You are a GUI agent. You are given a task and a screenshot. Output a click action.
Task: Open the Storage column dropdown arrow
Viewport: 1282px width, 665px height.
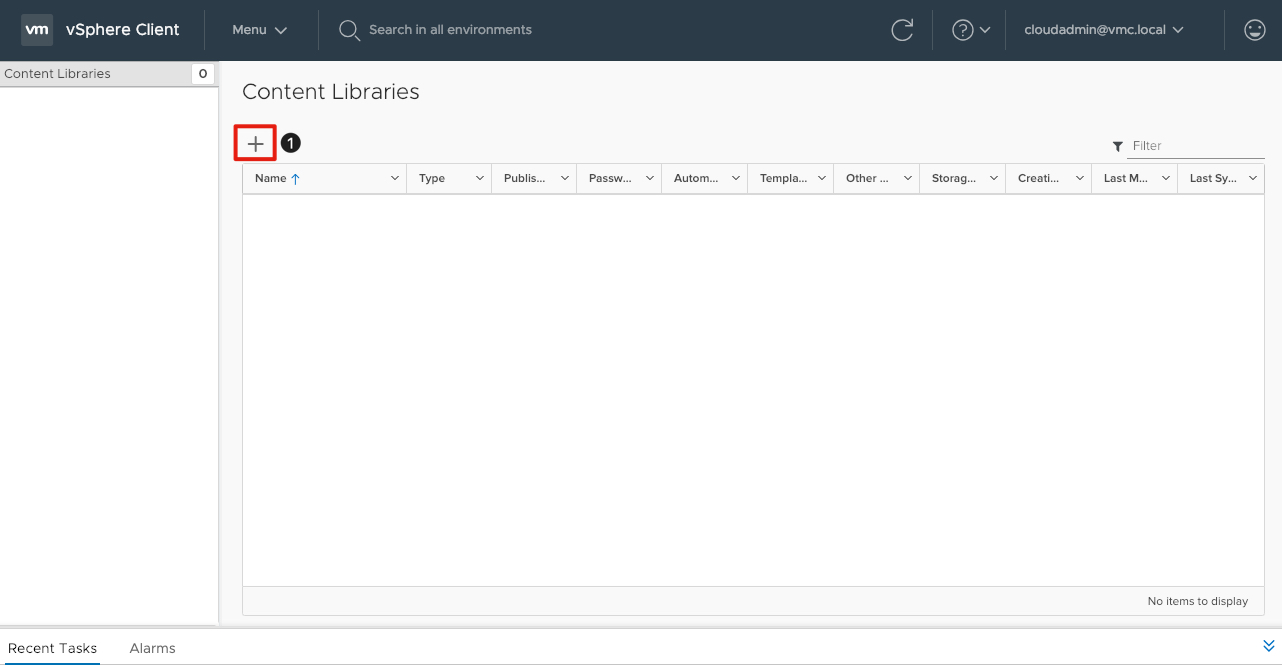pyautogui.click(x=994, y=179)
